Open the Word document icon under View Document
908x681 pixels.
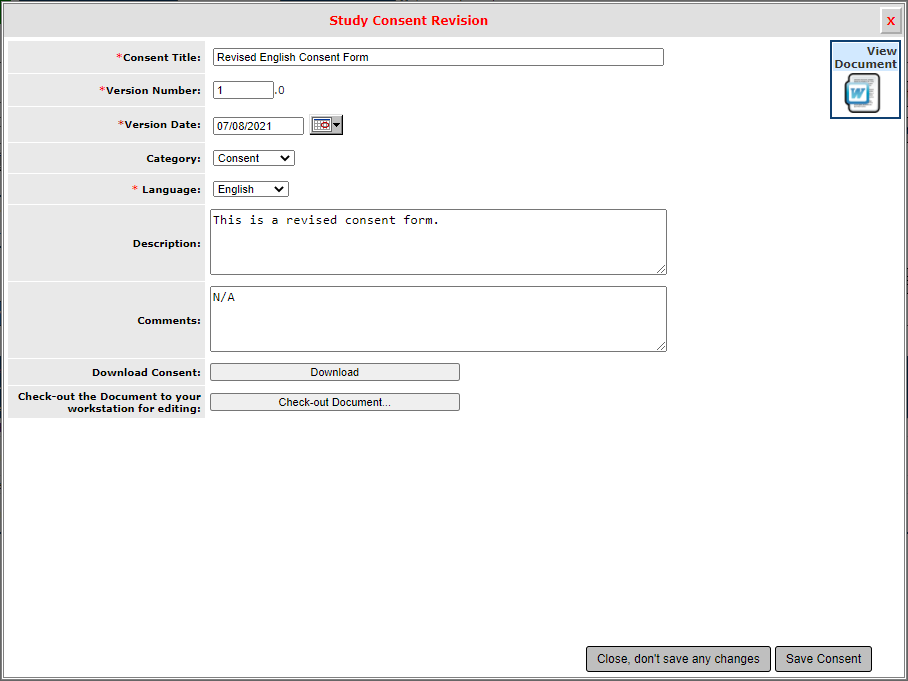click(x=862, y=93)
